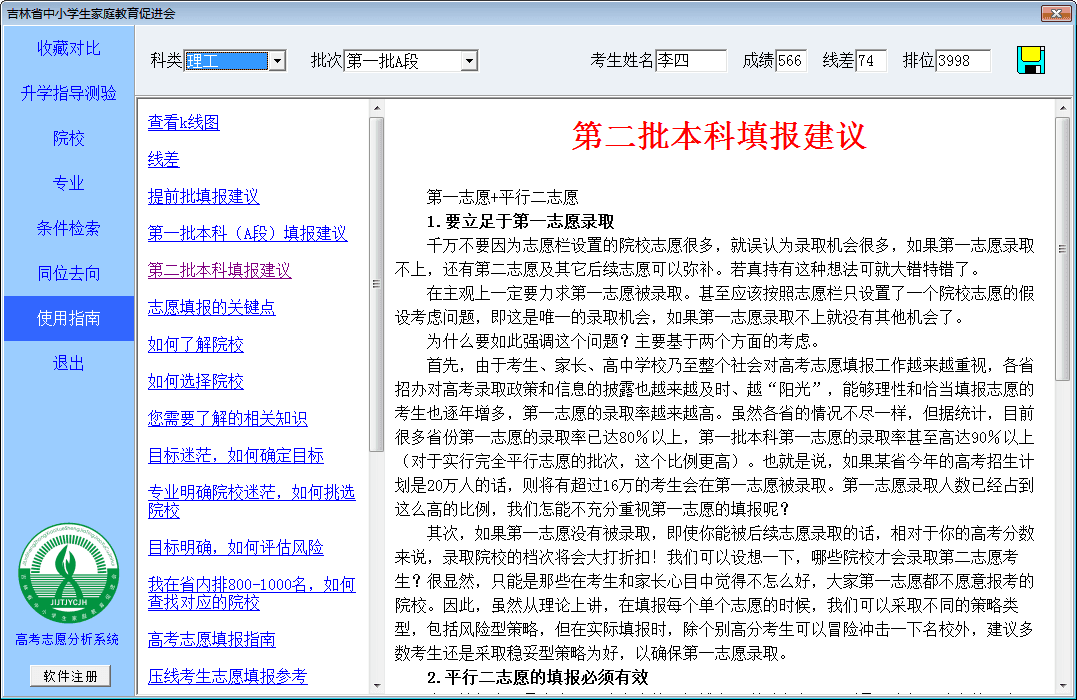This screenshot has height=700, width=1077.
Task: Click the 考生姓名 input field
Action: 690,61
